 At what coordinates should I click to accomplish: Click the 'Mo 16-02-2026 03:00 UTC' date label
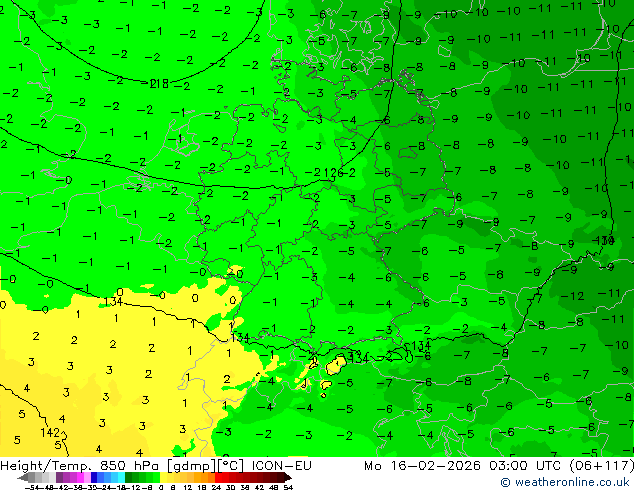coord(463,466)
